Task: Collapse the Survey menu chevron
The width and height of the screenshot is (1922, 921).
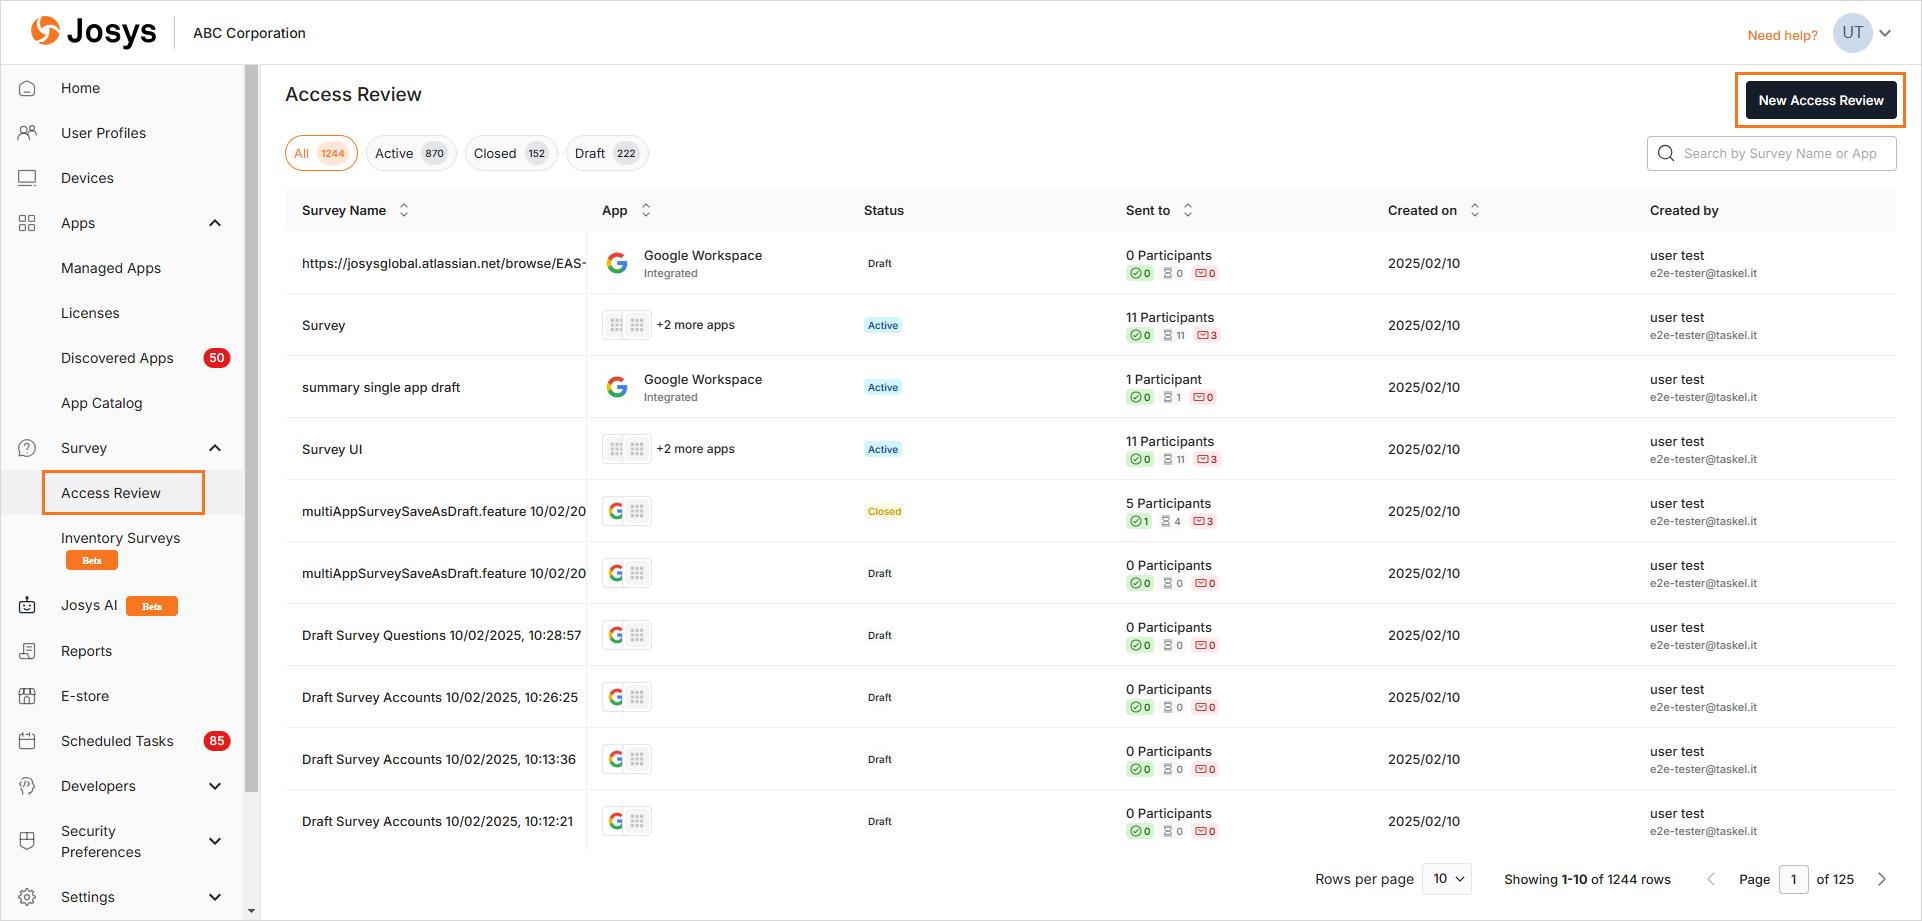Action: (215, 448)
